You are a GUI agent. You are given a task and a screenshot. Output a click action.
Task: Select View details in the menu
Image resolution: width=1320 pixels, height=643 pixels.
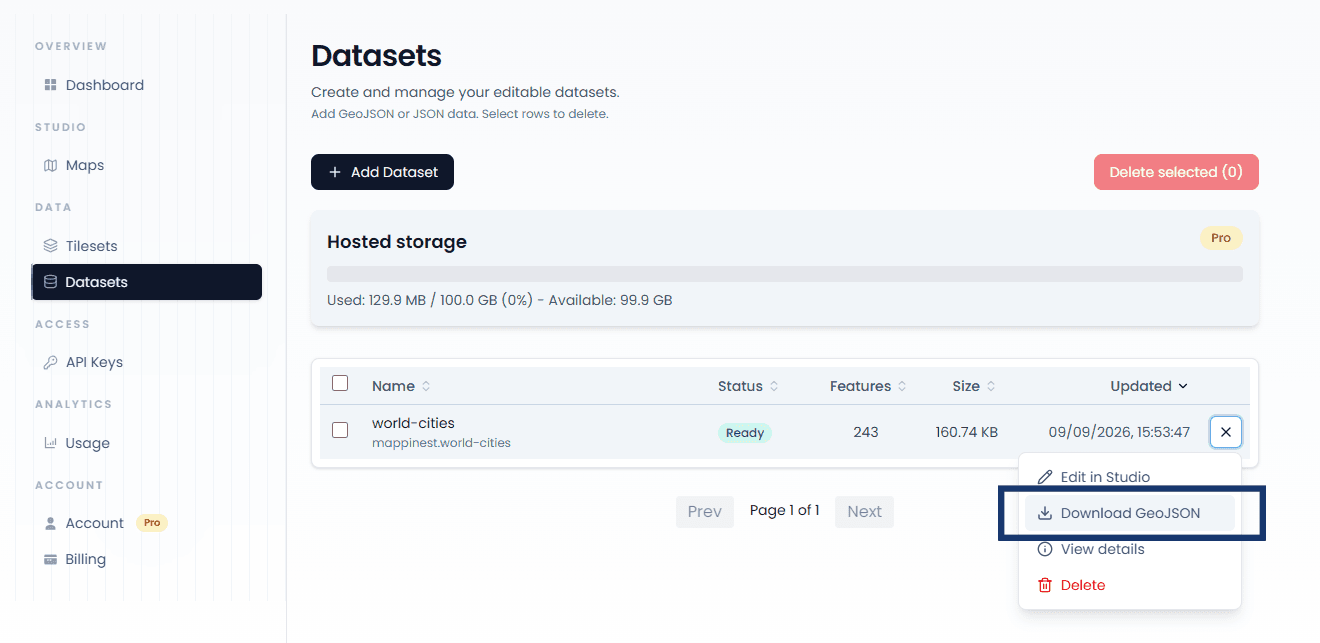click(x=1130, y=549)
